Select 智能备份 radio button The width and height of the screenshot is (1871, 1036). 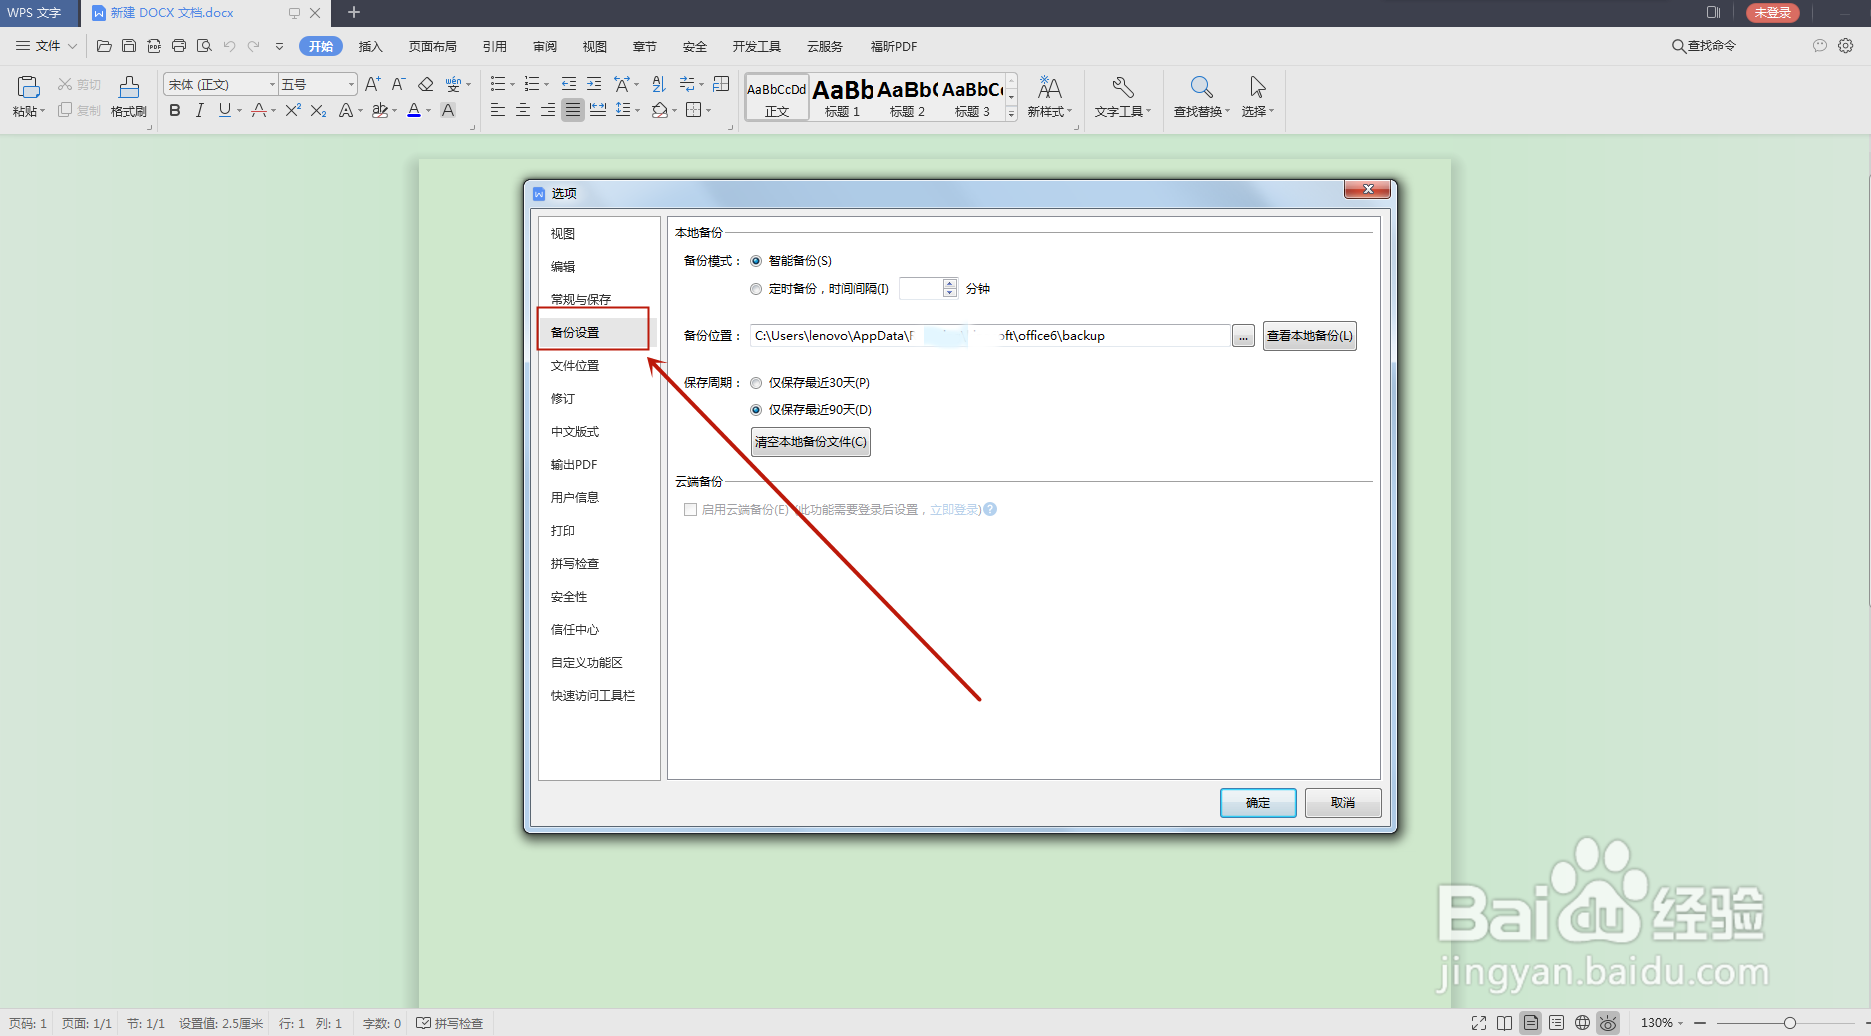tap(756, 261)
